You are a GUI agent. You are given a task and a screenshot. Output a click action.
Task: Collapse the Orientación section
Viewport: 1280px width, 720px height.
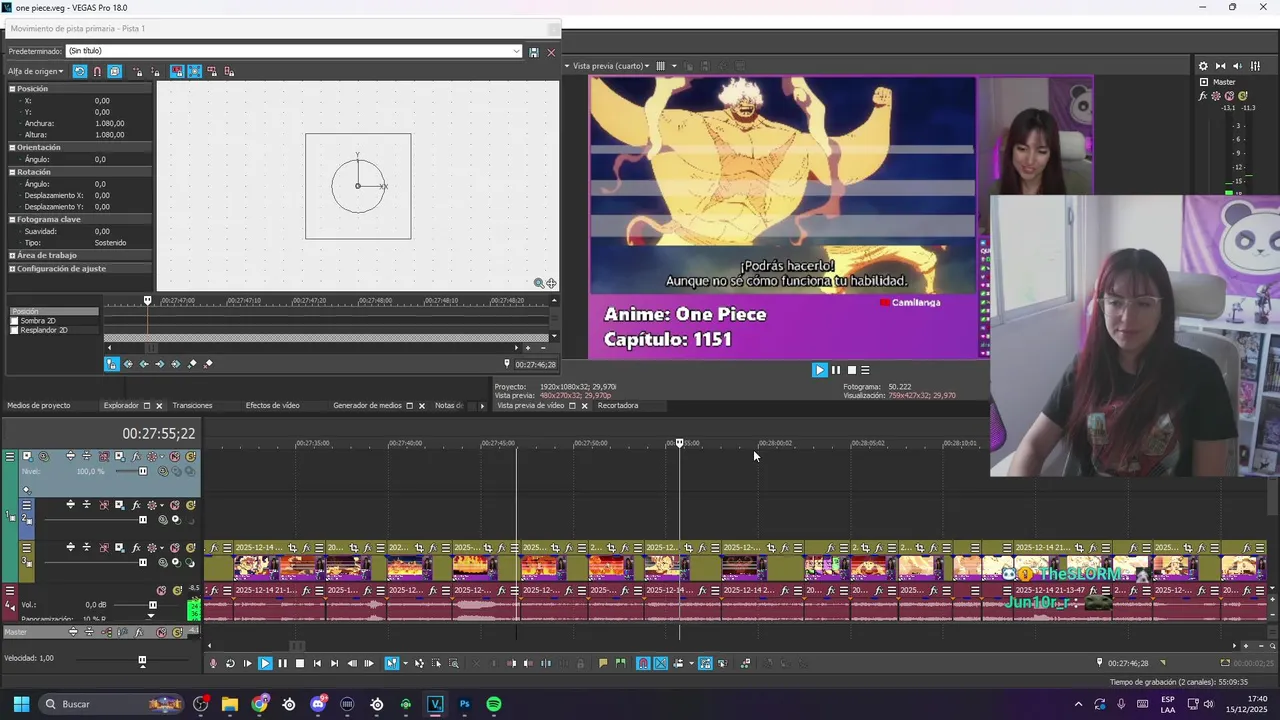tap(13, 147)
